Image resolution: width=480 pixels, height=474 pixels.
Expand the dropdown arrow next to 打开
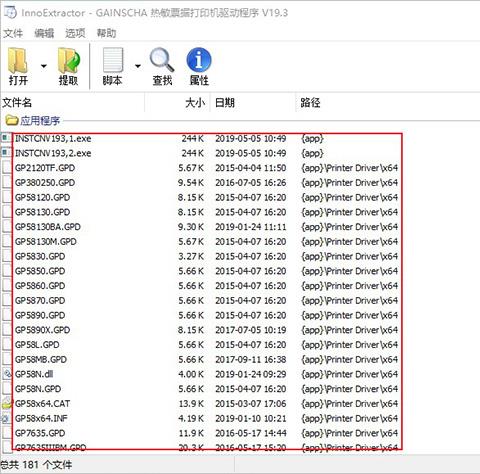44,66
